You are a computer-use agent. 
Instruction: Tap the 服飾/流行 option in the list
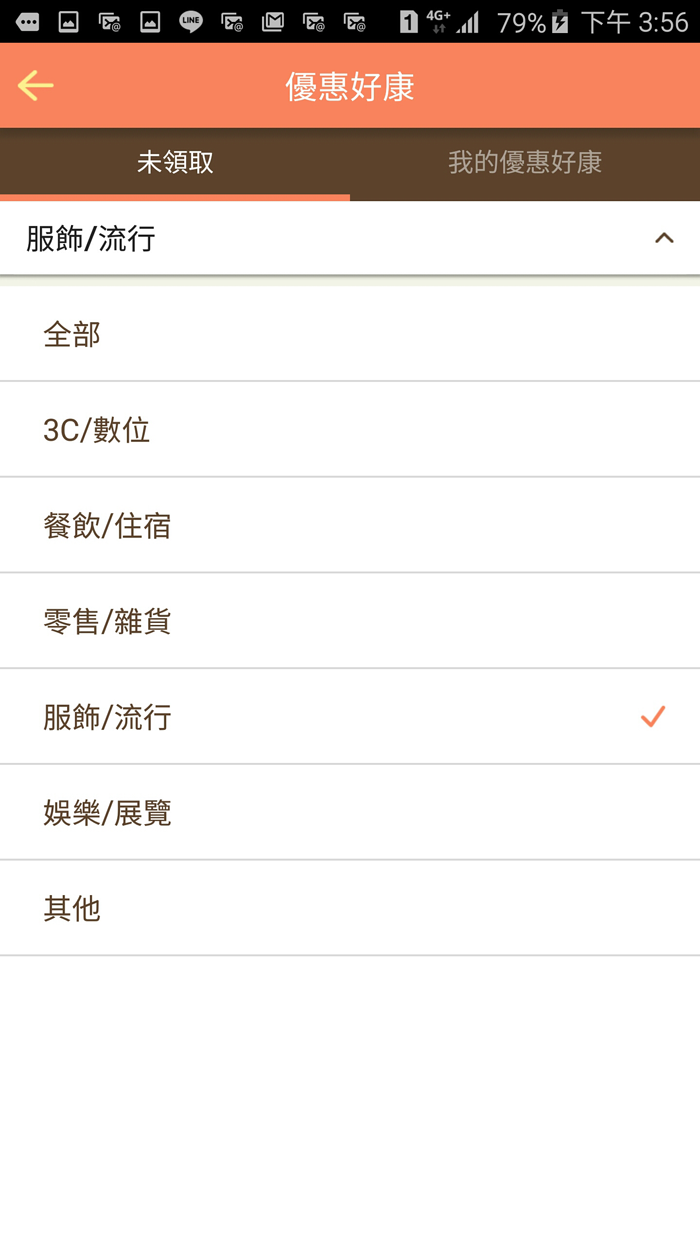pyautogui.click(x=350, y=716)
